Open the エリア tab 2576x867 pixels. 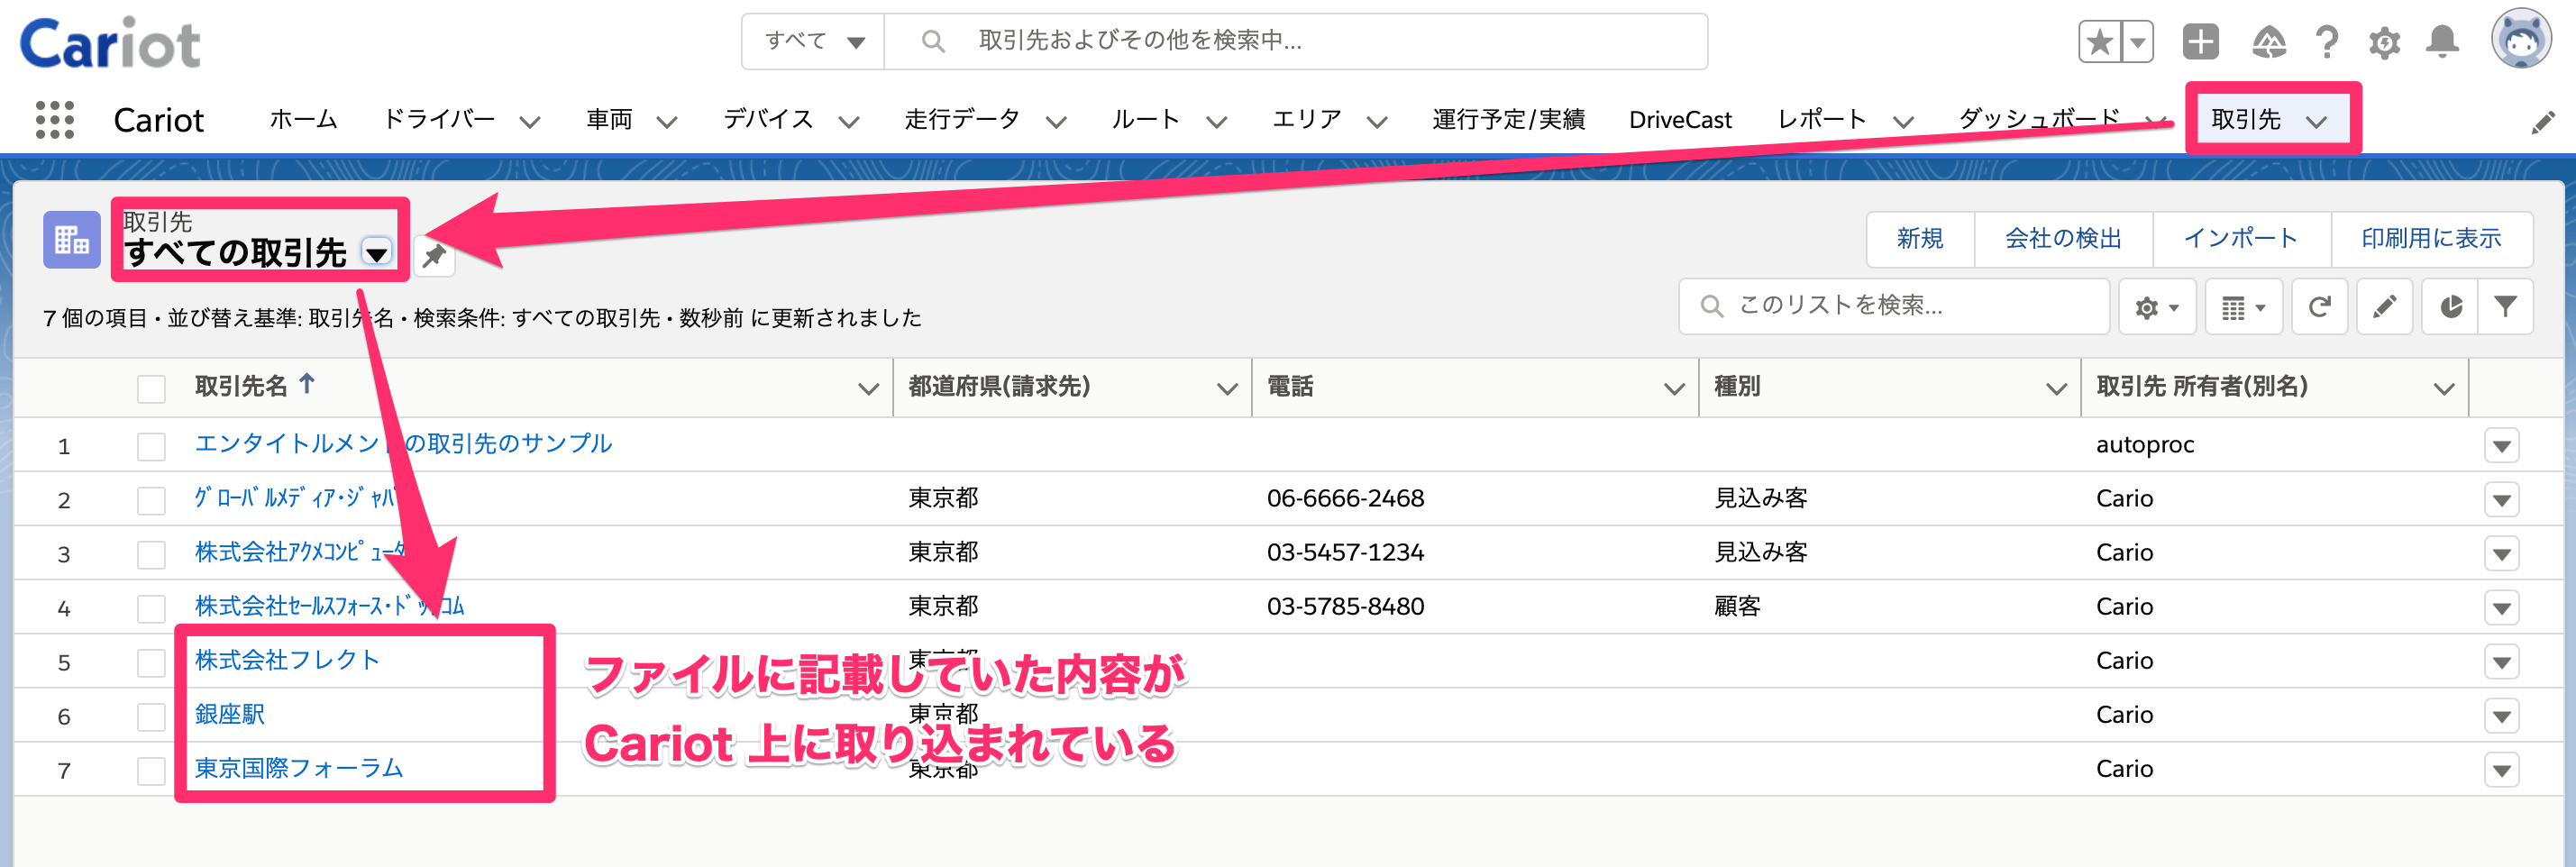[1306, 120]
